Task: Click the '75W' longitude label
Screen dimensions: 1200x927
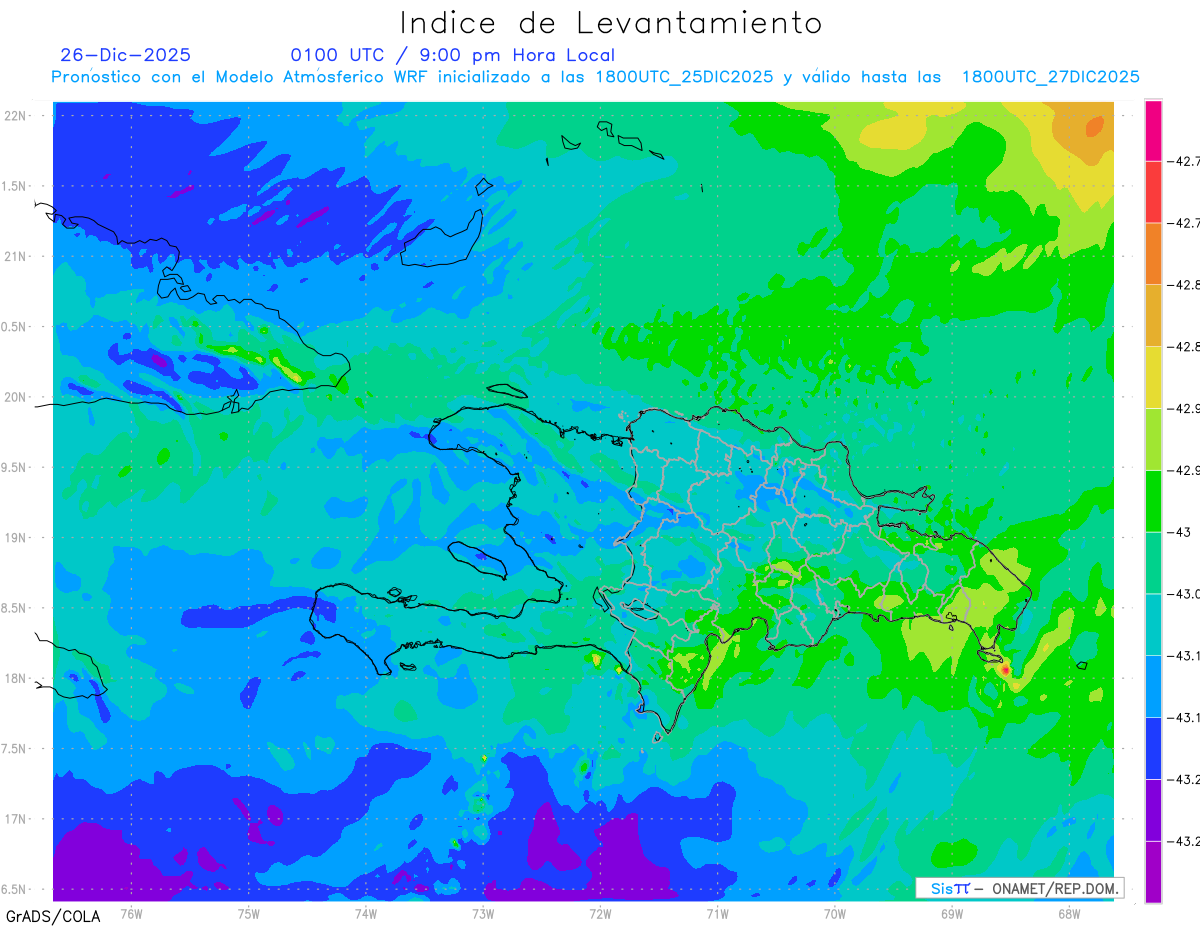Action: 249,913
